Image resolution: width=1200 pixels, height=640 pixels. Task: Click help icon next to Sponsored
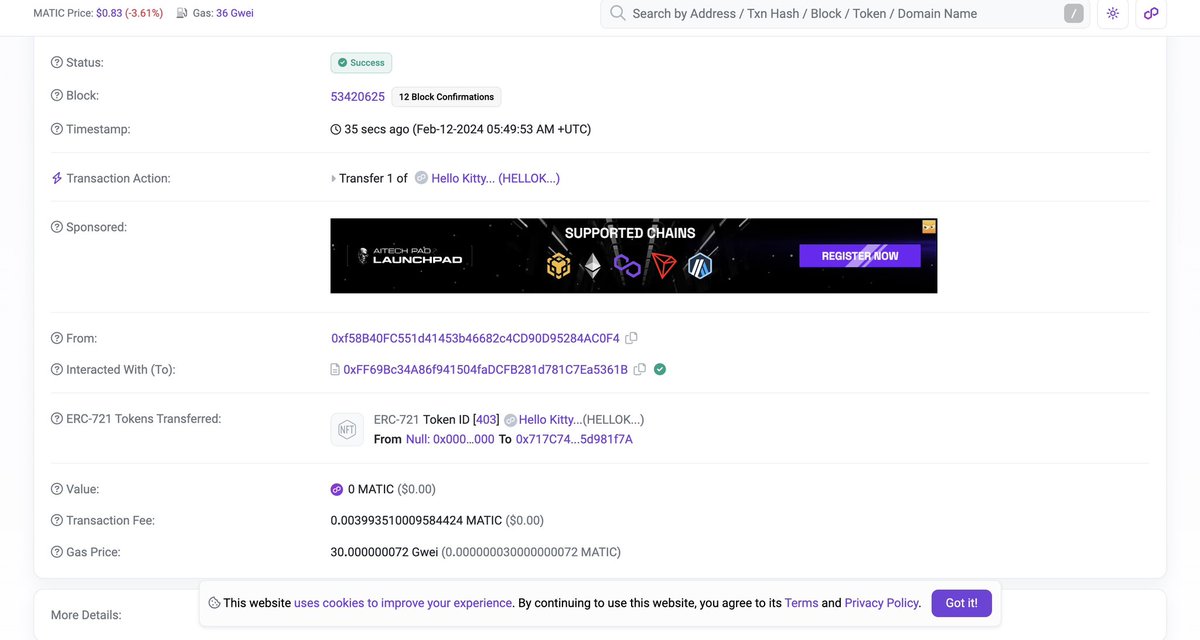coord(57,227)
